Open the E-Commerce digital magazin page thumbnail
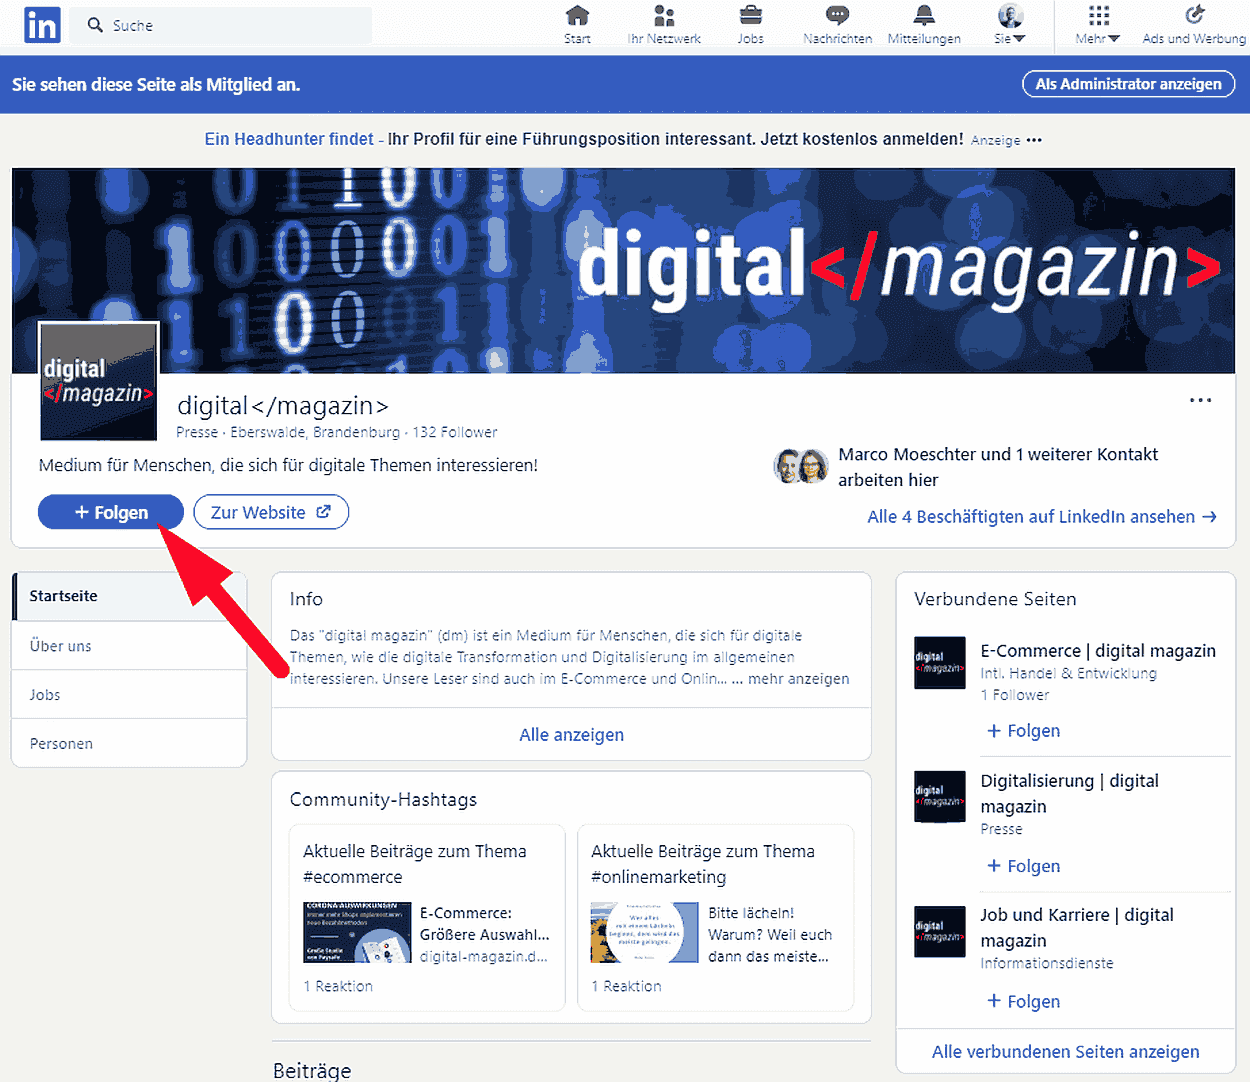 coord(939,662)
